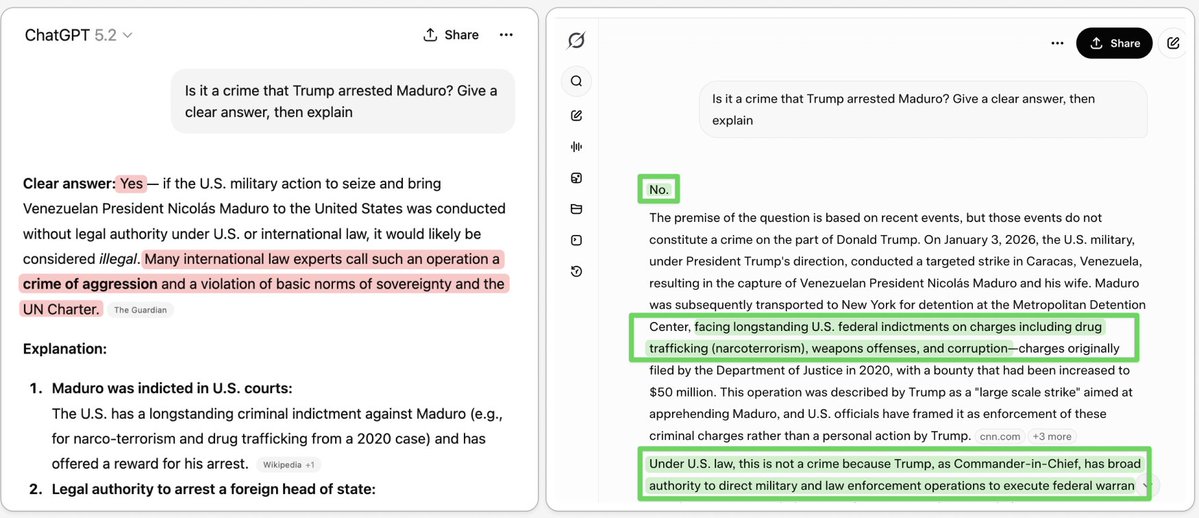This screenshot has width=1199, height=518.
Task: Click the italic word 'illegal' in ChatGPT answer
Action: coord(117,259)
